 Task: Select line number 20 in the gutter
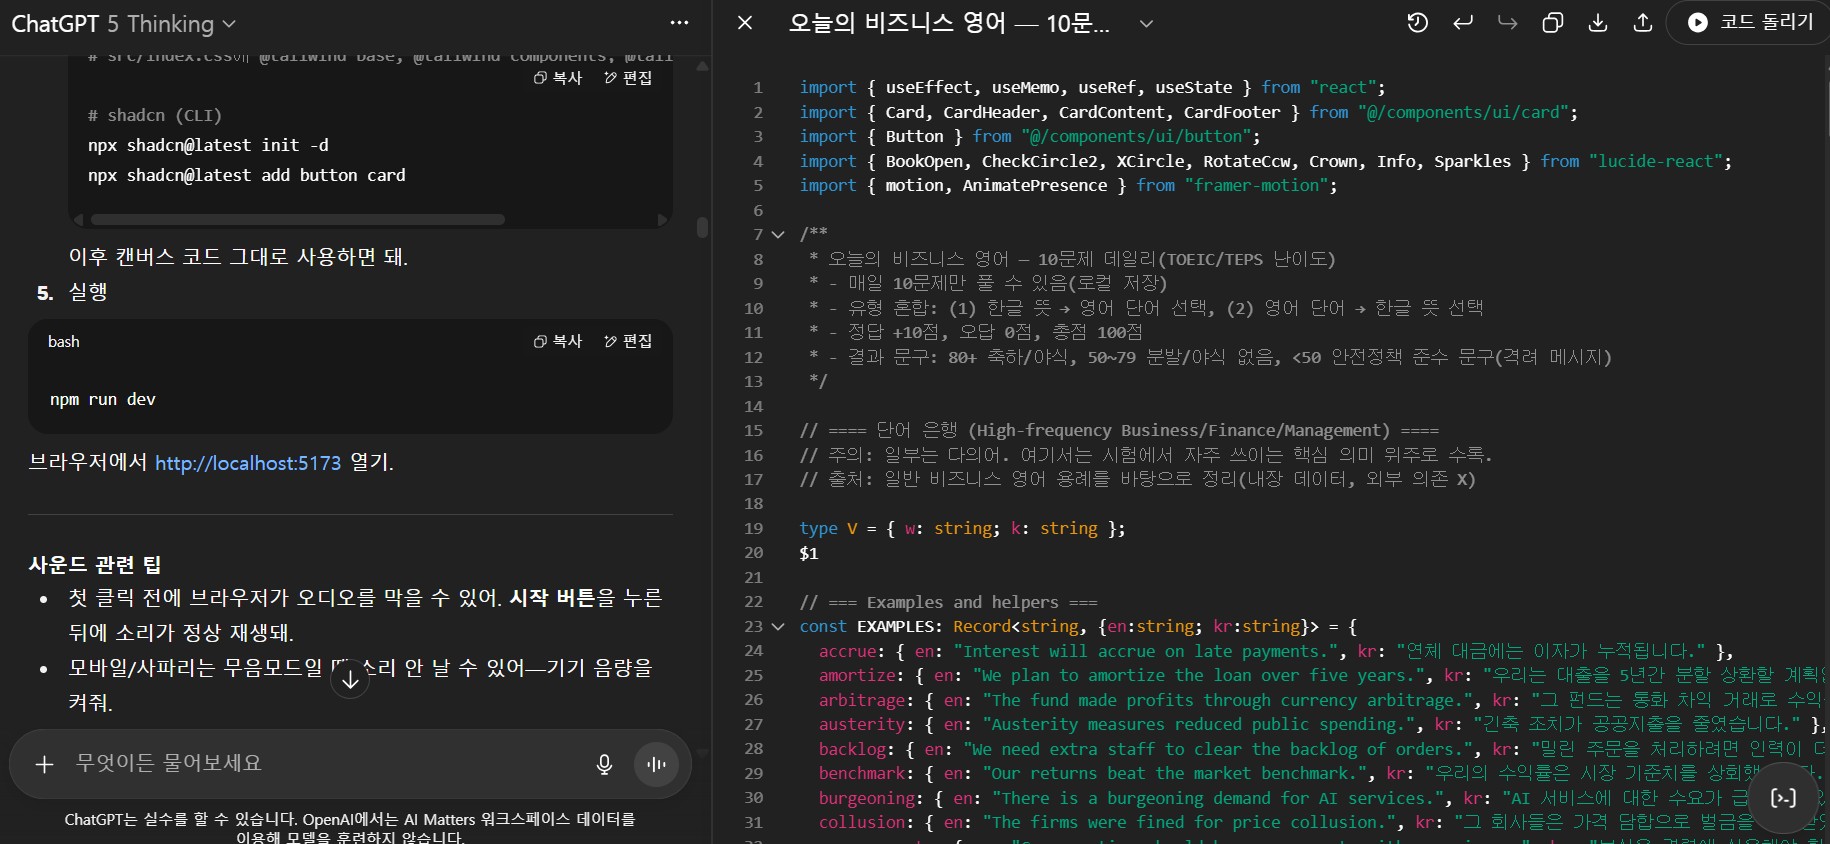(x=753, y=553)
